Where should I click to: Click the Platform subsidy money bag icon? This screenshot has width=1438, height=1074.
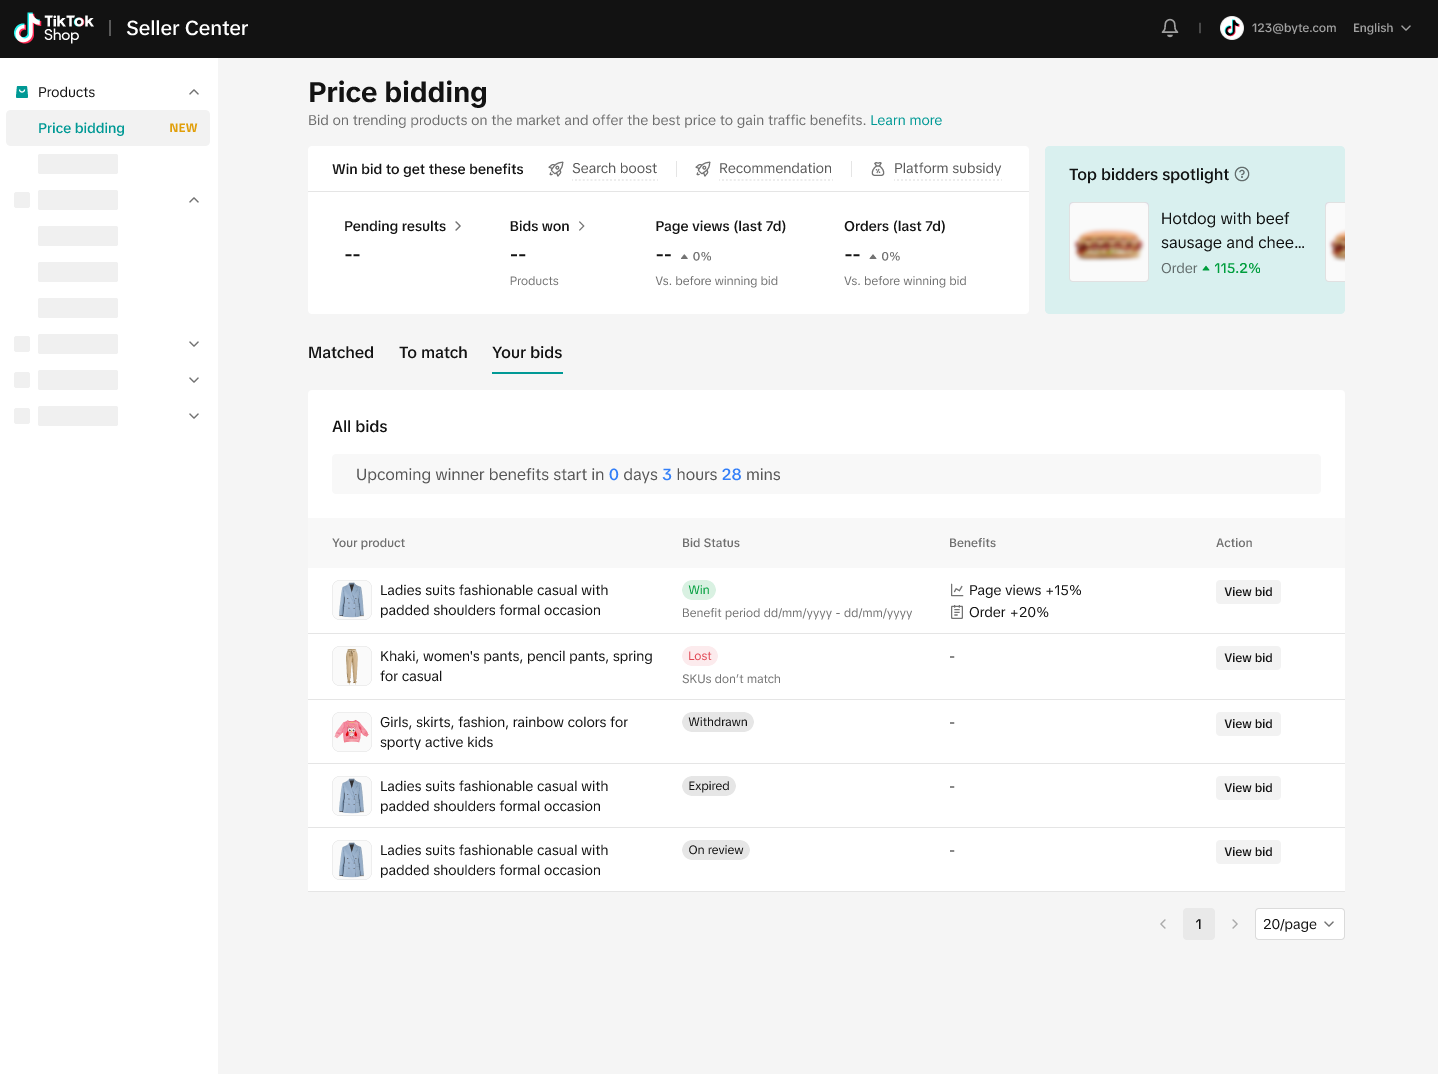tap(878, 169)
